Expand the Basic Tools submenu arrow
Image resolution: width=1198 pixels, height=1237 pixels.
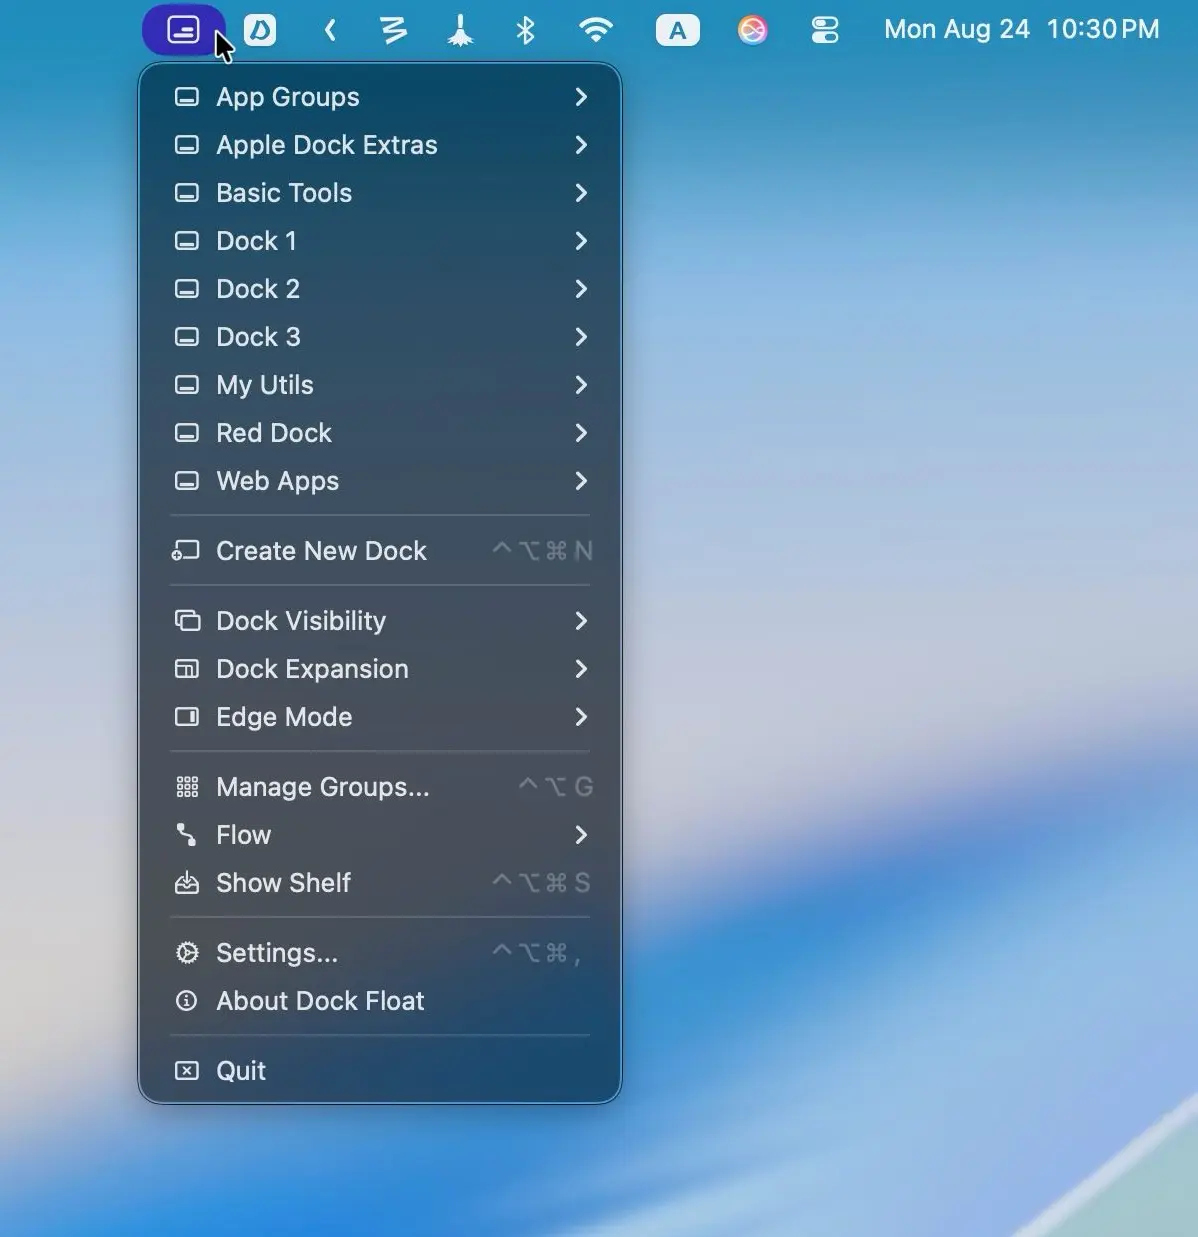[x=581, y=193]
